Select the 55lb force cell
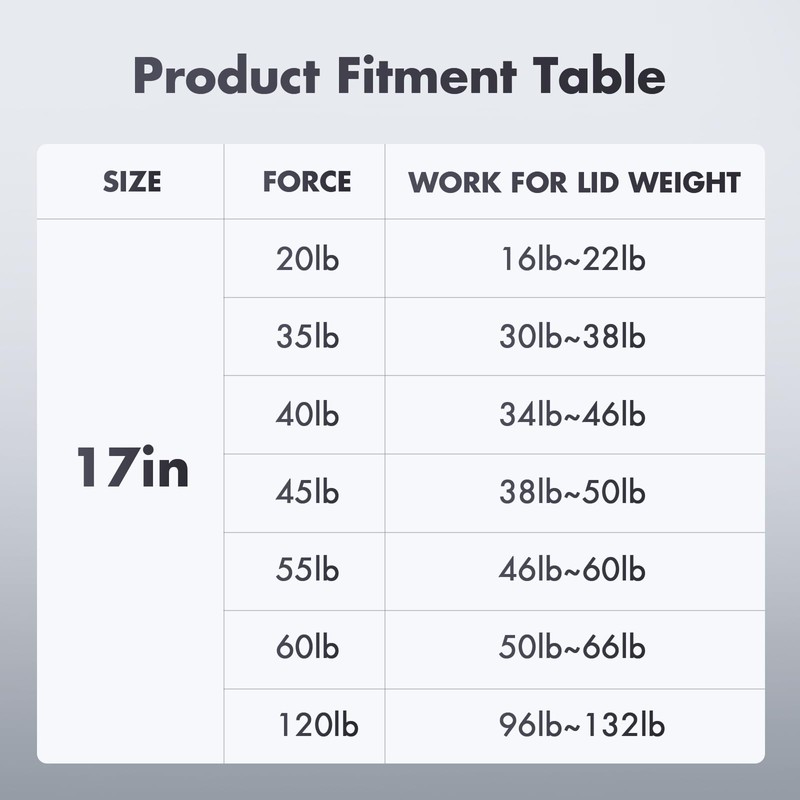 point(307,570)
